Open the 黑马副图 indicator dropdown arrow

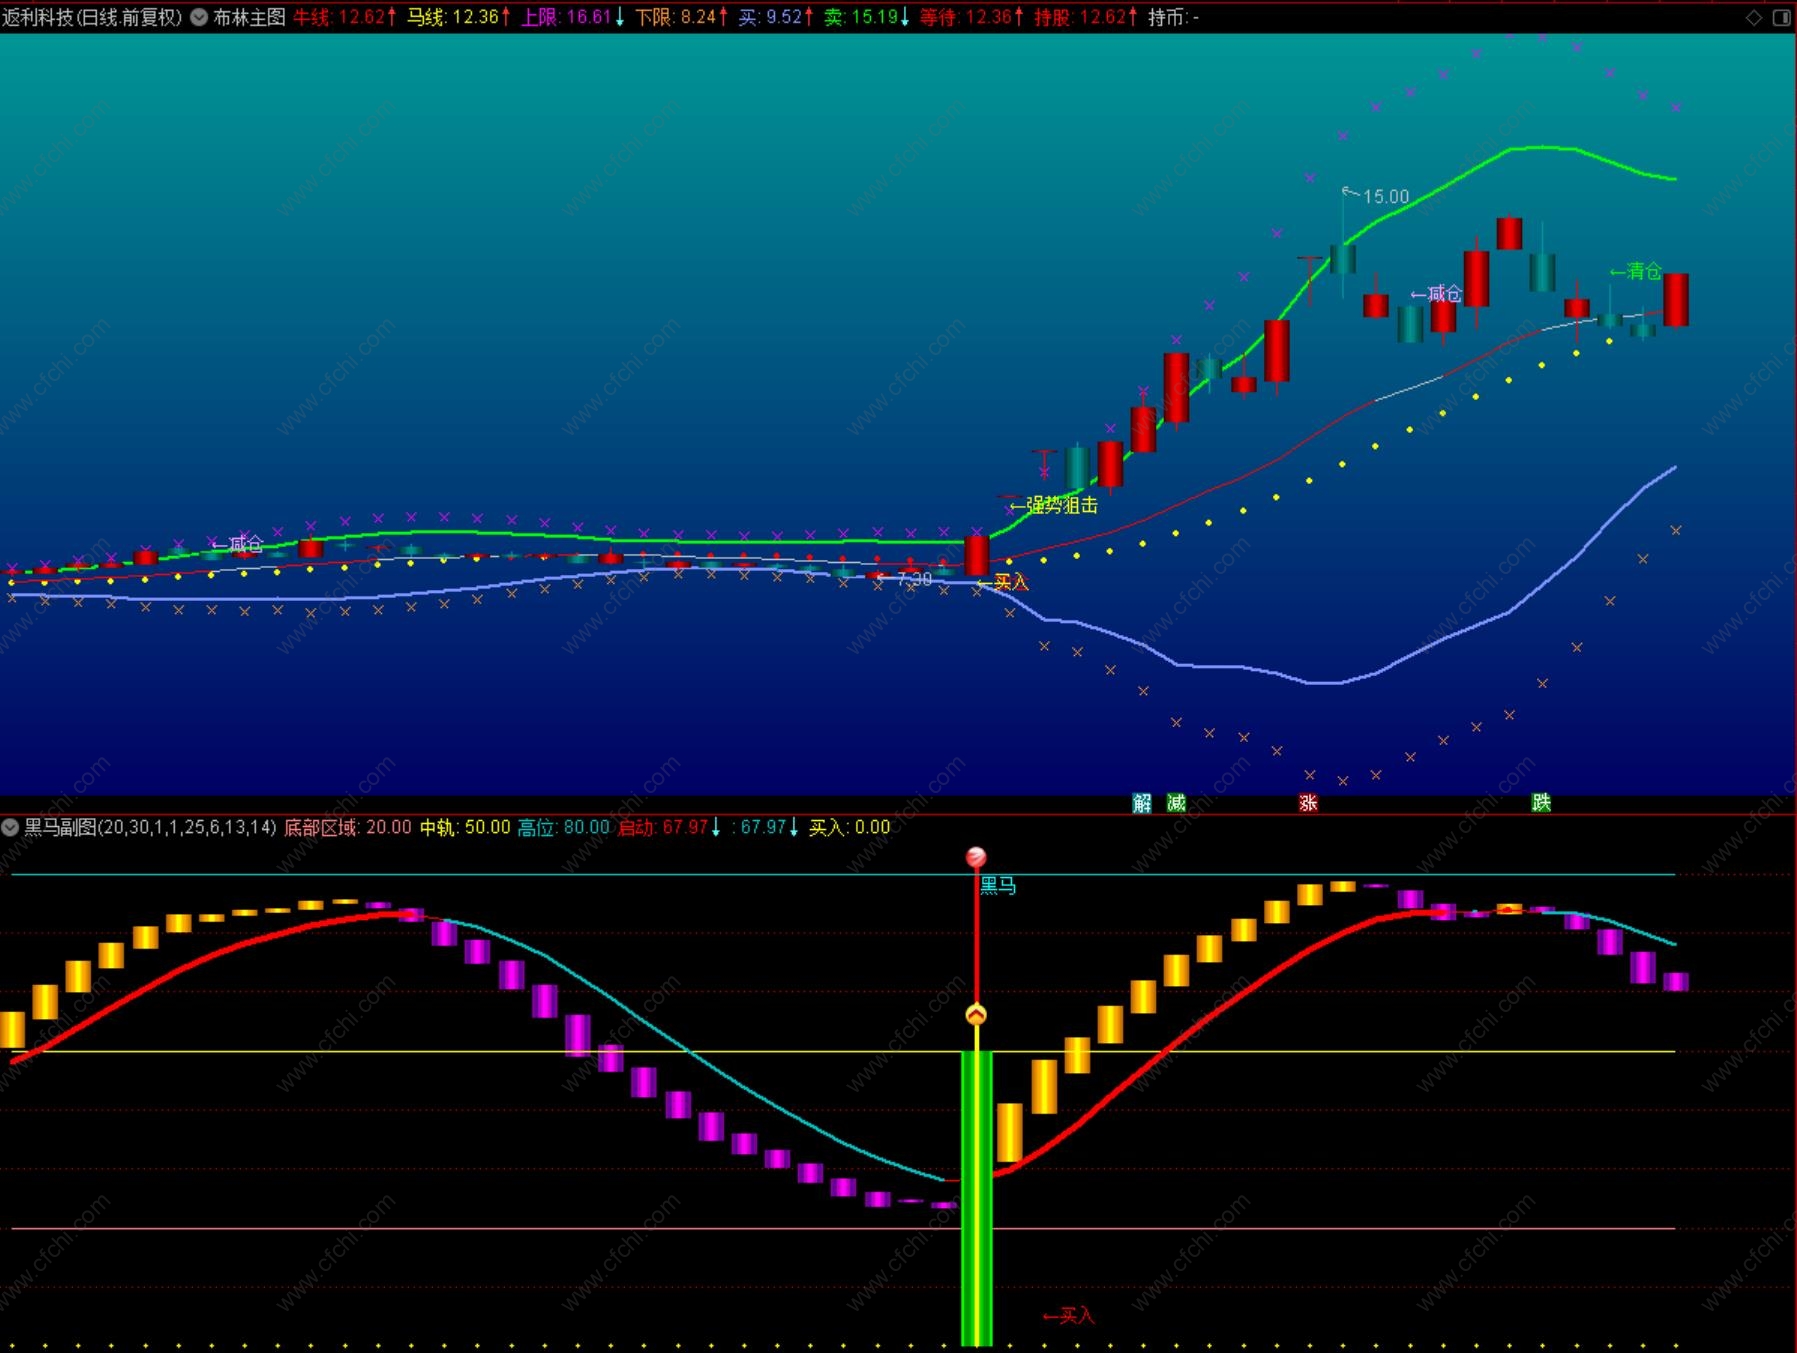point(10,827)
